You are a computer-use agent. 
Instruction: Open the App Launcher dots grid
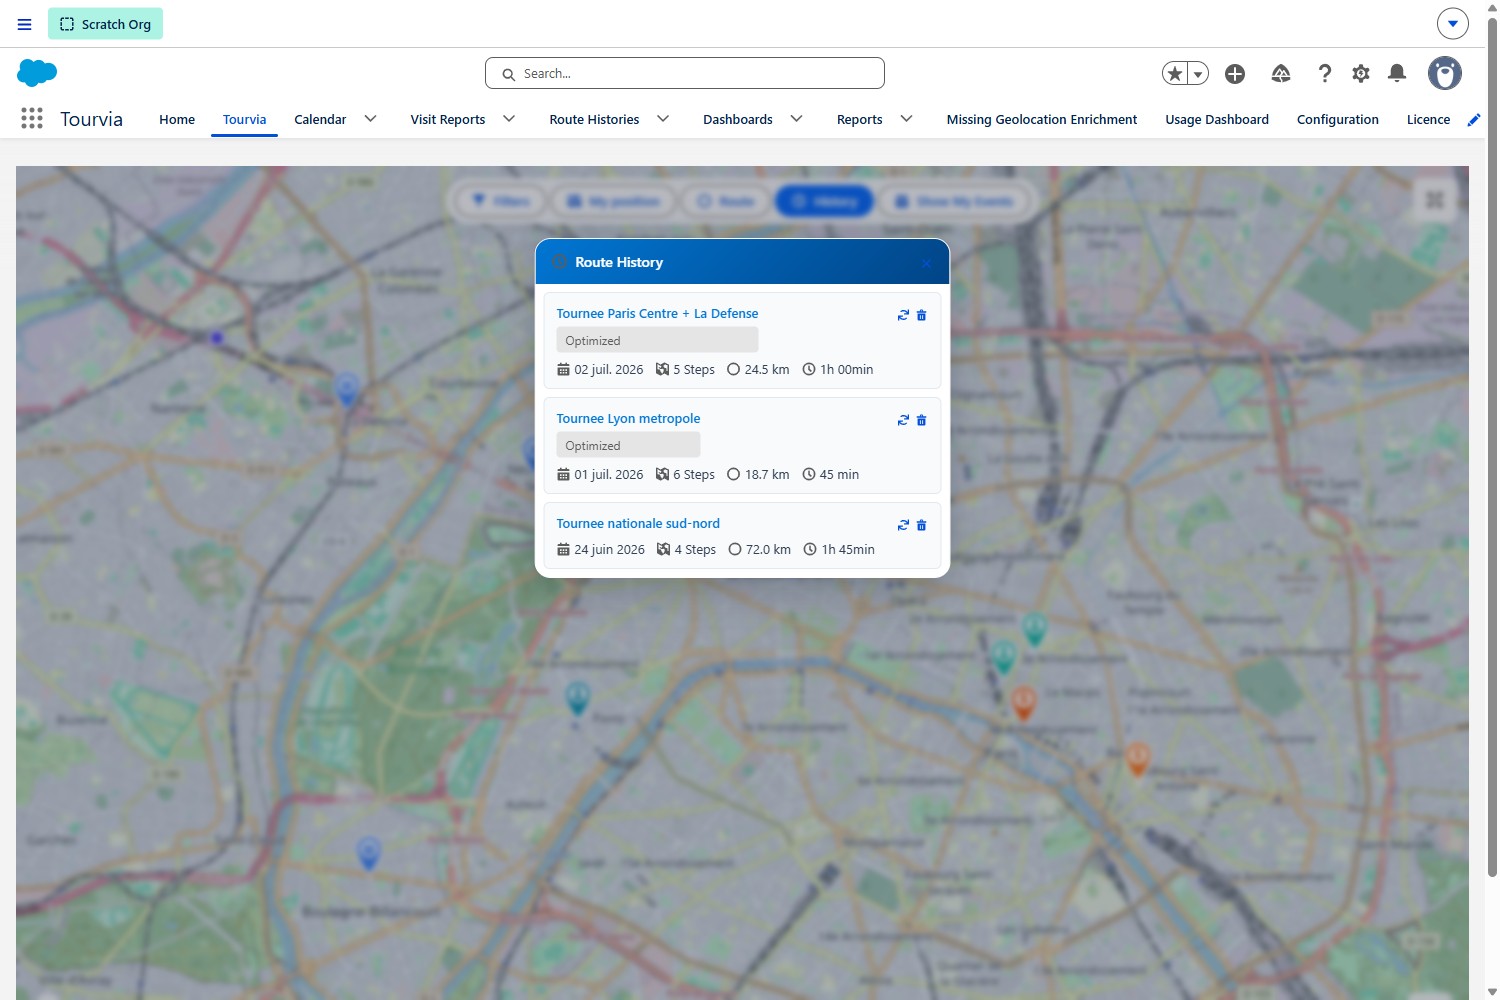(x=32, y=118)
